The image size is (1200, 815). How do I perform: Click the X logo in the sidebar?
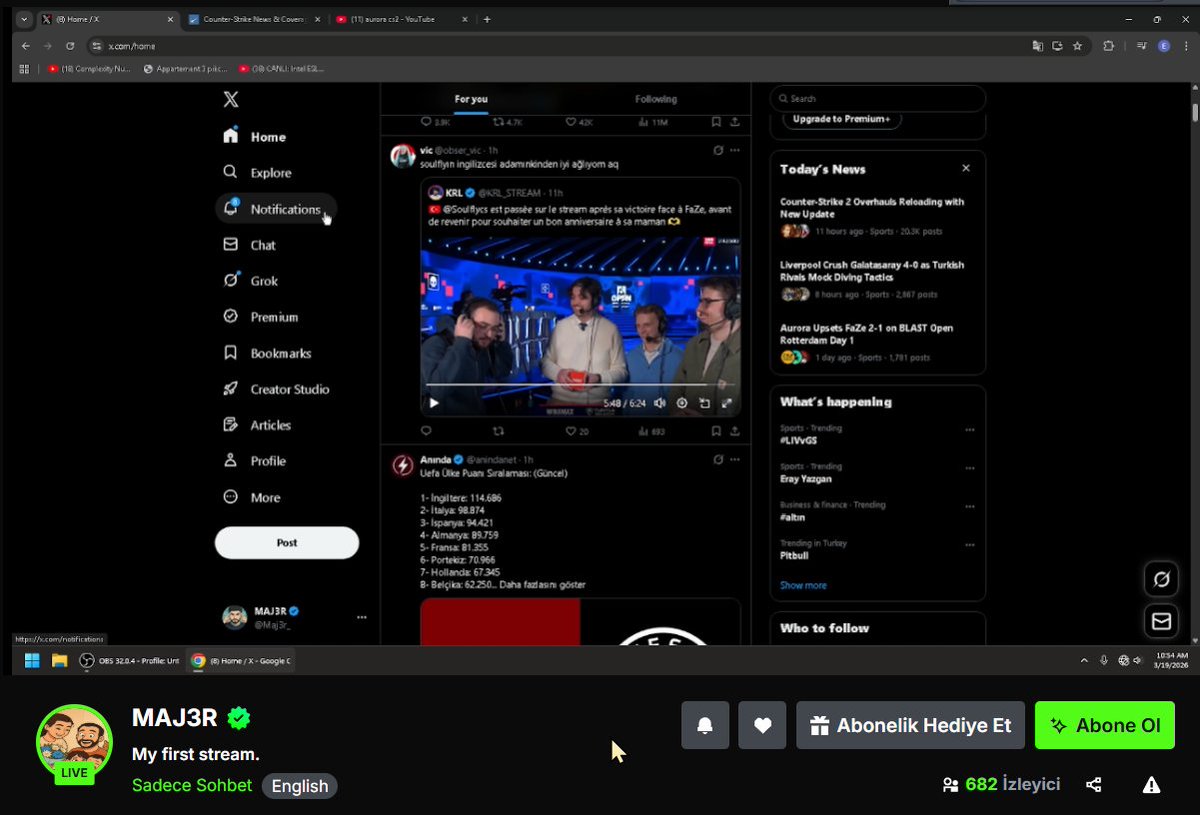click(231, 99)
